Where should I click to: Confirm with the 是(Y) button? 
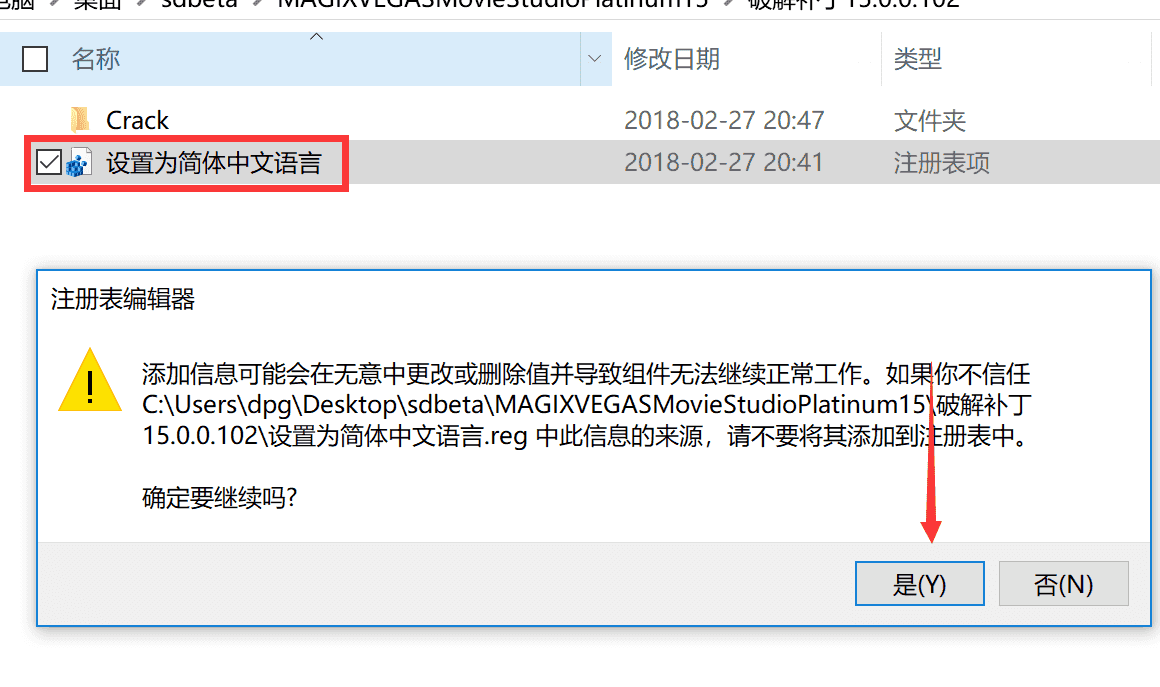click(920, 583)
